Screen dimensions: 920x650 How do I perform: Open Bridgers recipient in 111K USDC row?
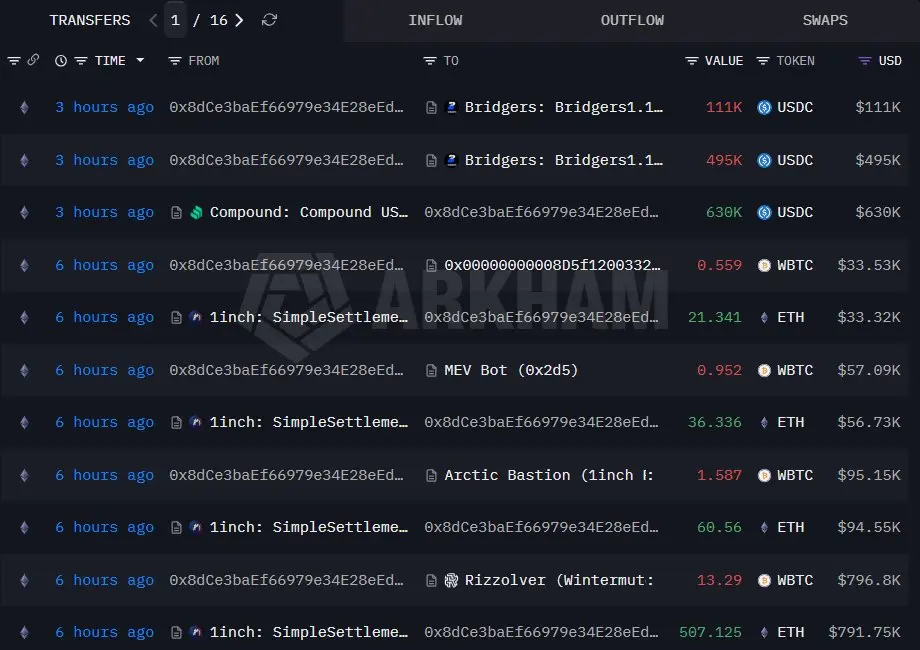pyautogui.click(x=563, y=107)
